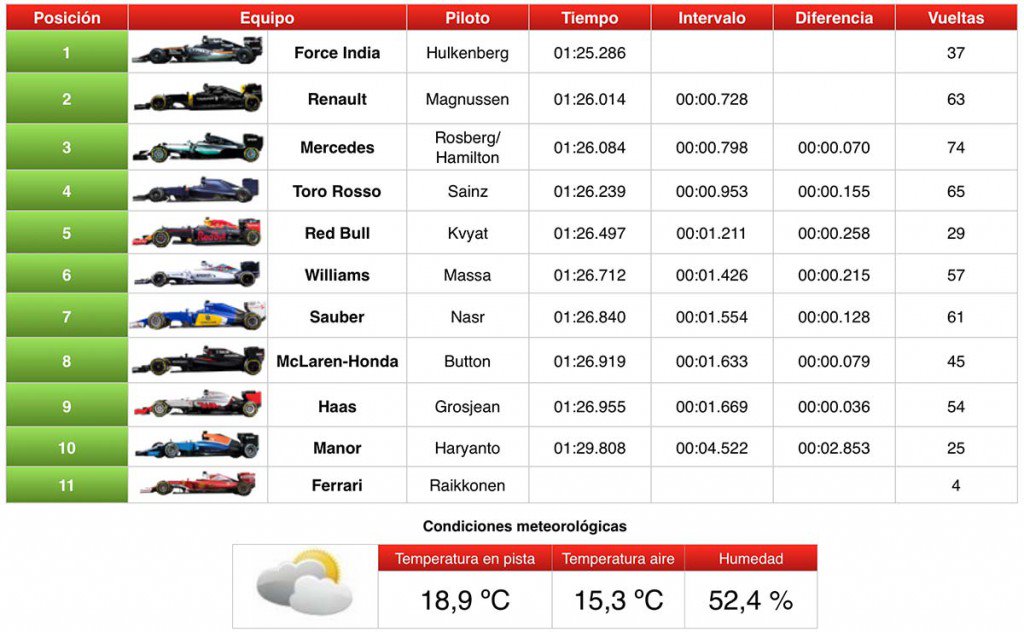Click the McLaren-Honda car image
The height and width of the screenshot is (632, 1024).
(199, 360)
